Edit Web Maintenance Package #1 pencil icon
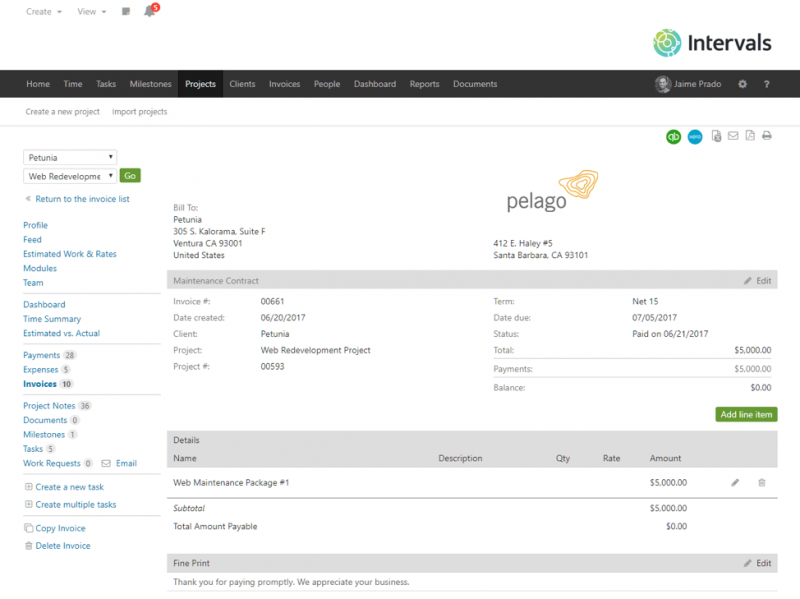 point(735,483)
